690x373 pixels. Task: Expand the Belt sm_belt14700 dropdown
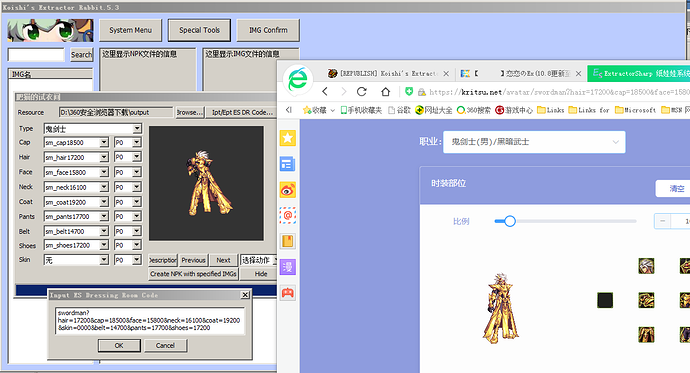(104, 231)
